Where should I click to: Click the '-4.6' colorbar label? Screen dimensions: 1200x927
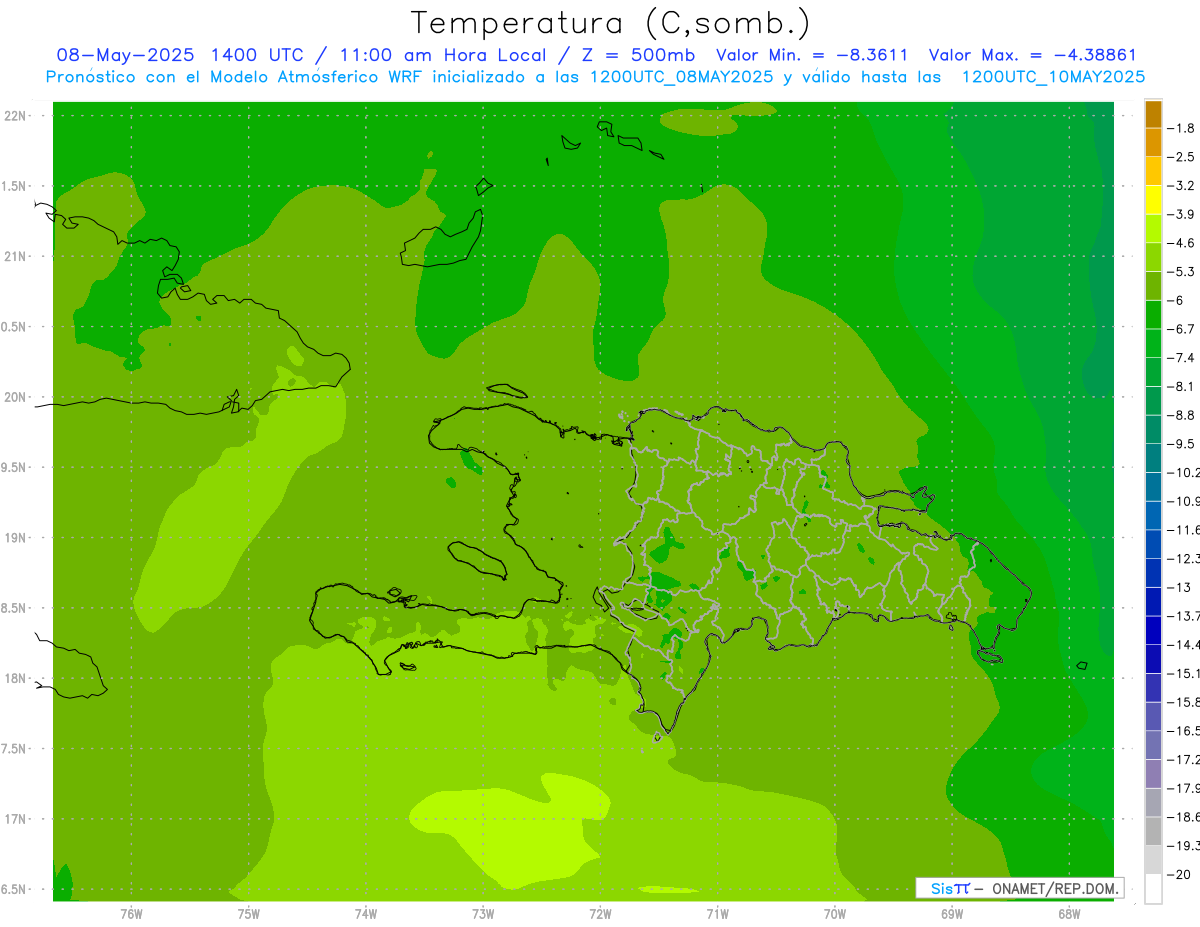point(1182,243)
